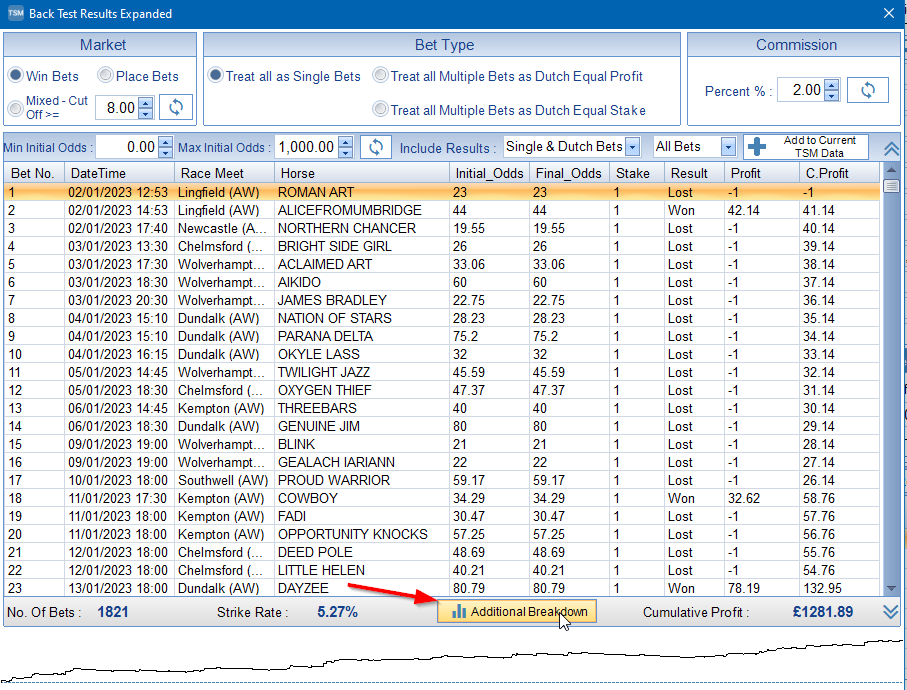
Task: Click refresh icon next to Max Initial Odds
Action: pyautogui.click(x=375, y=147)
